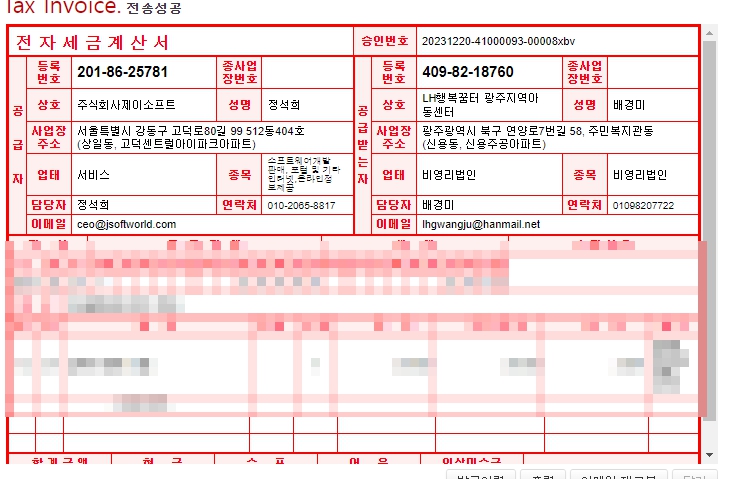
Task: Click the 발급이력 button at bottom
Action: click(x=481, y=475)
